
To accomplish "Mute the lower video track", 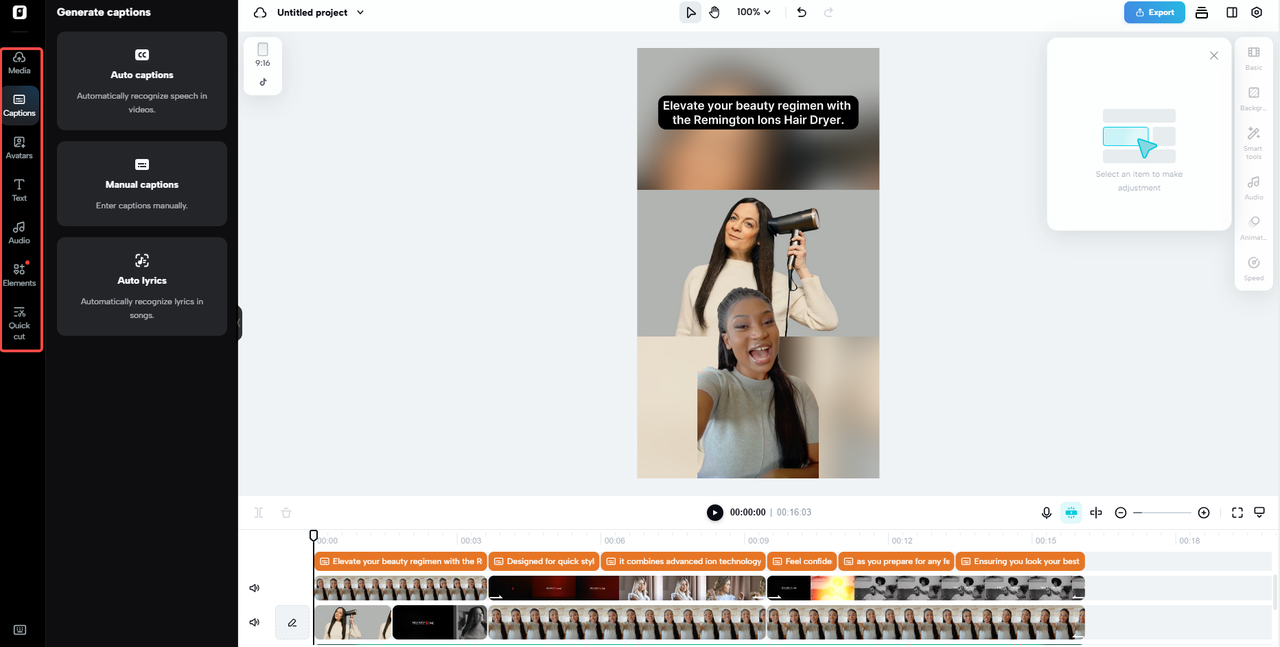I will click(254, 622).
